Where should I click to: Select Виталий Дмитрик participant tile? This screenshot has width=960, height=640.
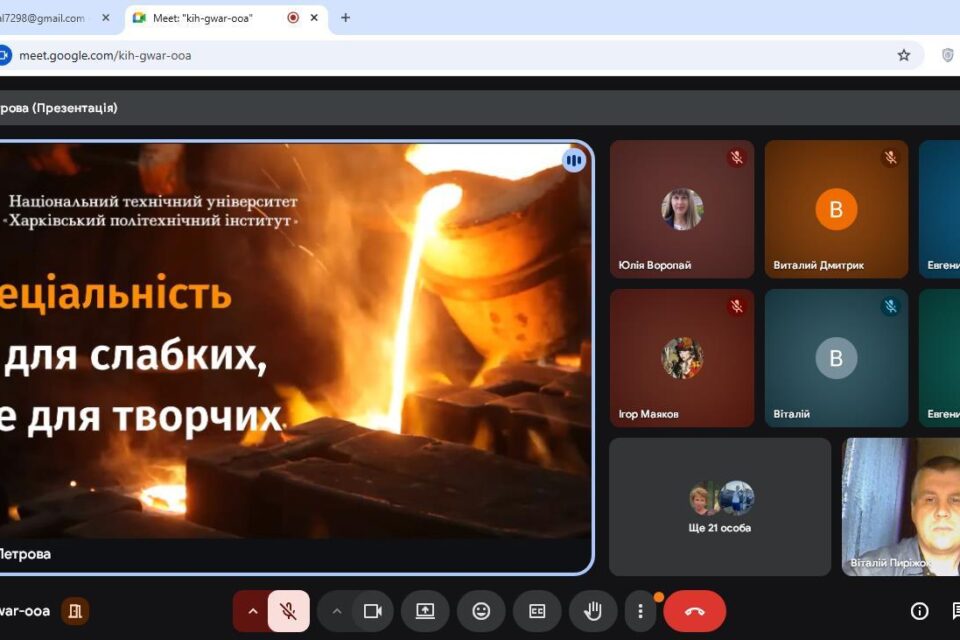(x=836, y=209)
